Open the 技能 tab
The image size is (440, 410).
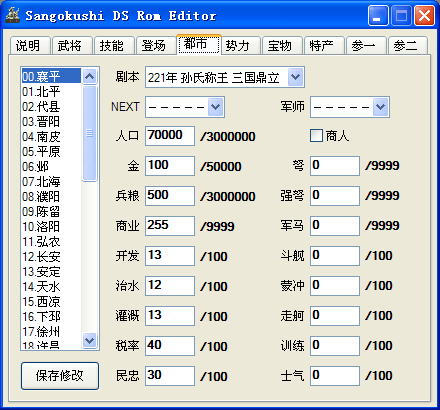click(114, 45)
